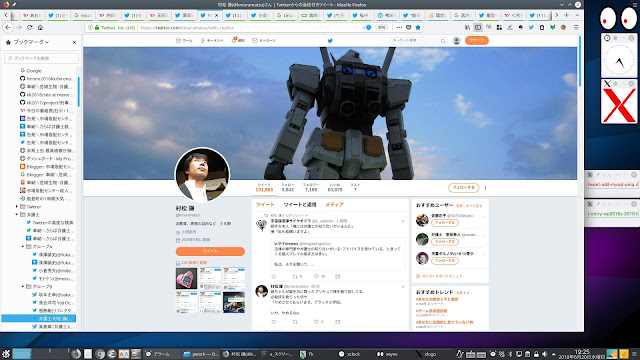
Task: Switch to xlogo in the taskbar
Action: pos(427,354)
